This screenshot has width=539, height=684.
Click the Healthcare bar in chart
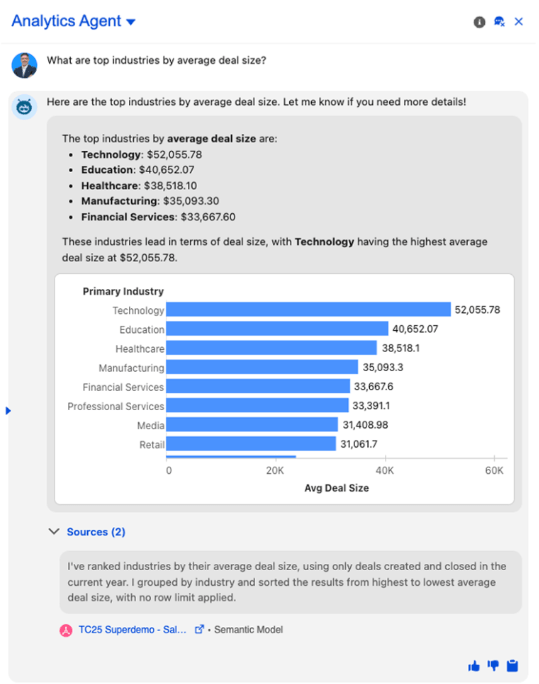pos(271,348)
